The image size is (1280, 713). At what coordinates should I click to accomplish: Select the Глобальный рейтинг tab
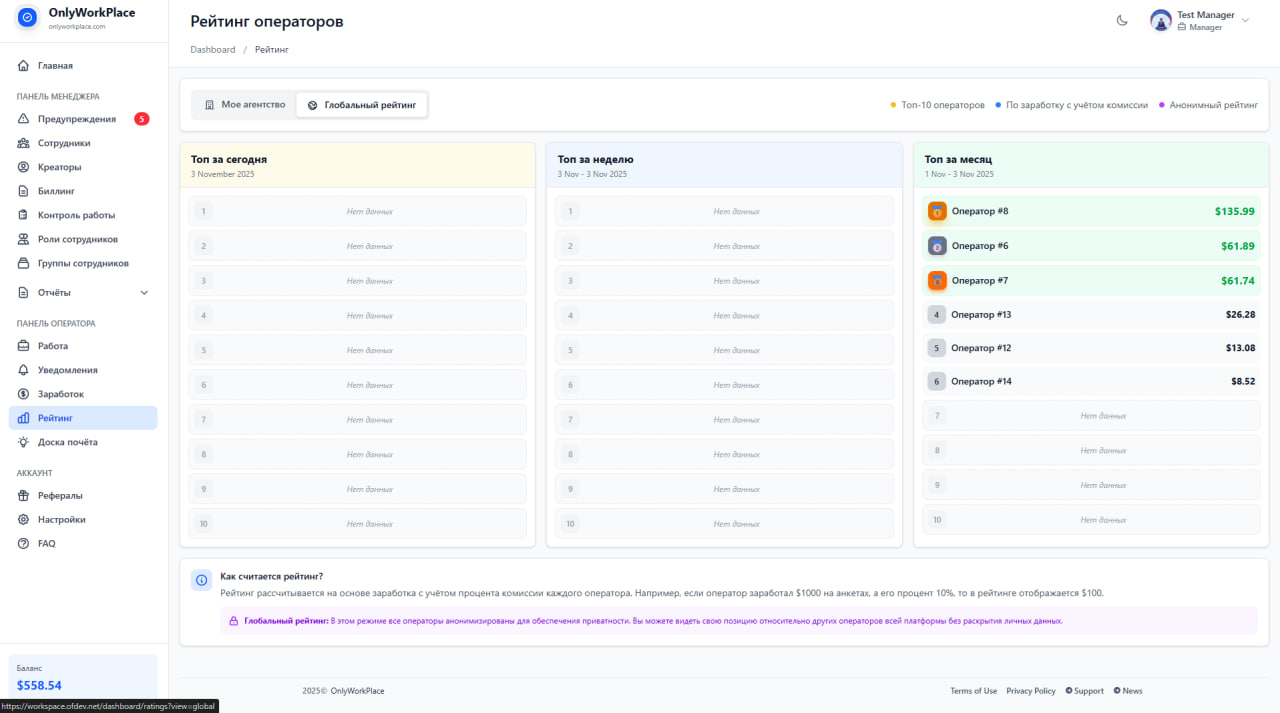click(362, 103)
